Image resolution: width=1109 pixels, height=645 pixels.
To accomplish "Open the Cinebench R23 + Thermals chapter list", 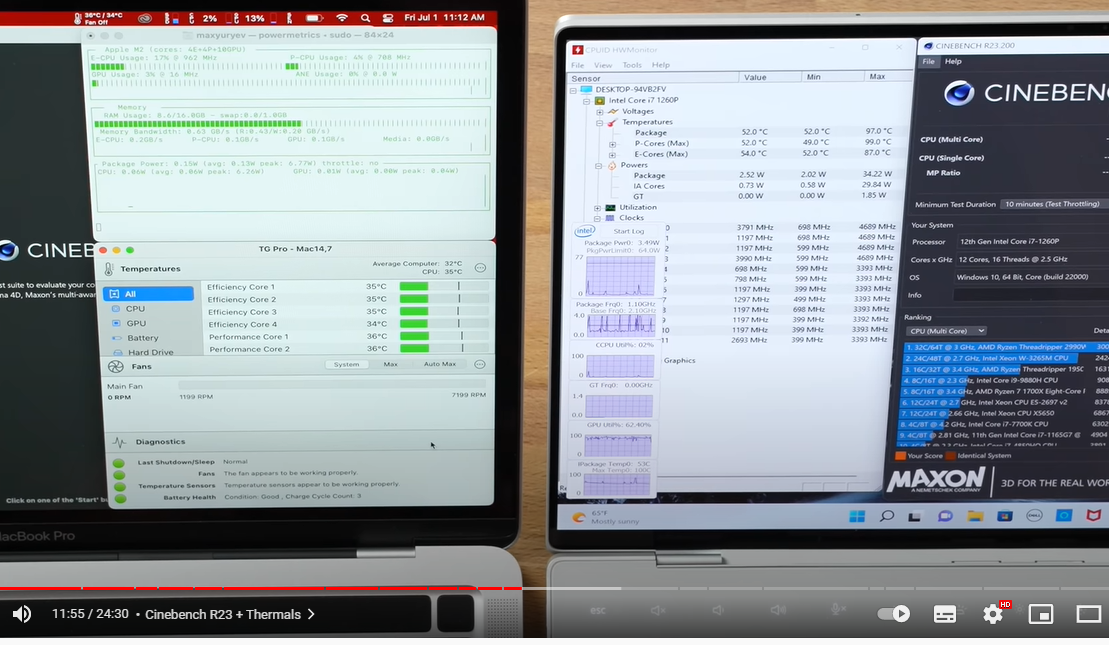I will click(x=230, y=614).
